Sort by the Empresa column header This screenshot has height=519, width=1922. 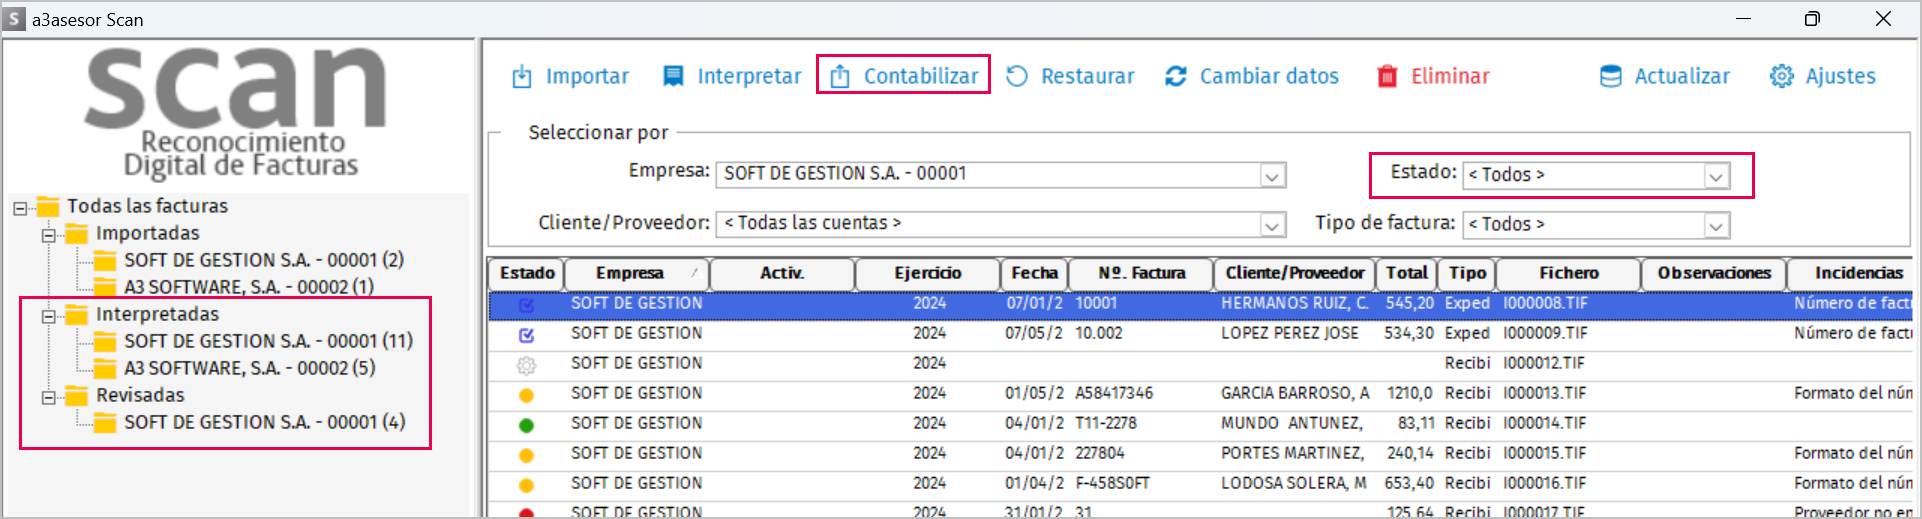tap(637, 273)
